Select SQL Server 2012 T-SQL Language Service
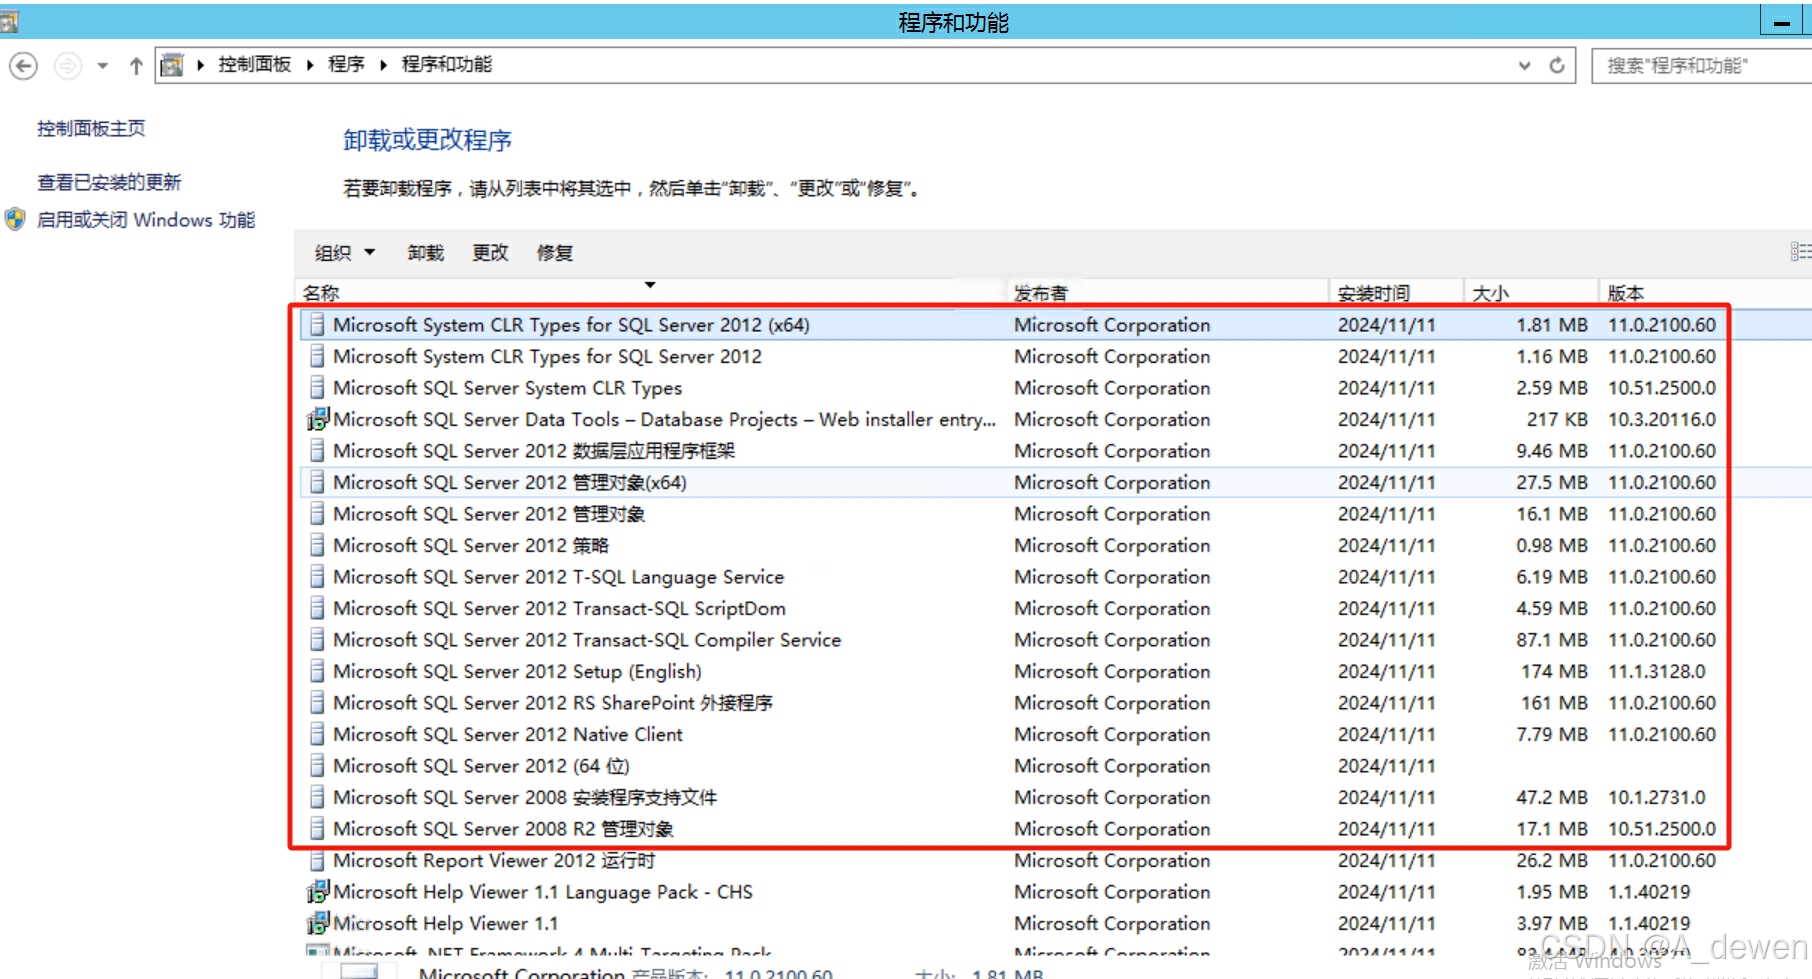This screenshot has width=1812, height=979. click(1055, 577)
